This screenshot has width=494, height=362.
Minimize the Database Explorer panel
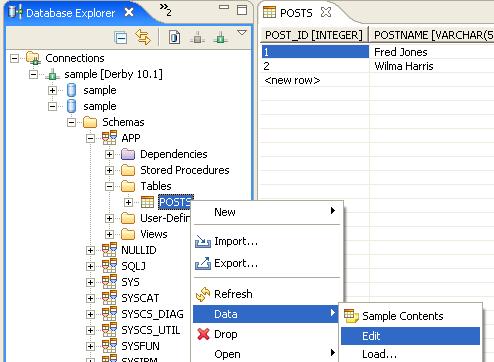(x=224, y=7)
